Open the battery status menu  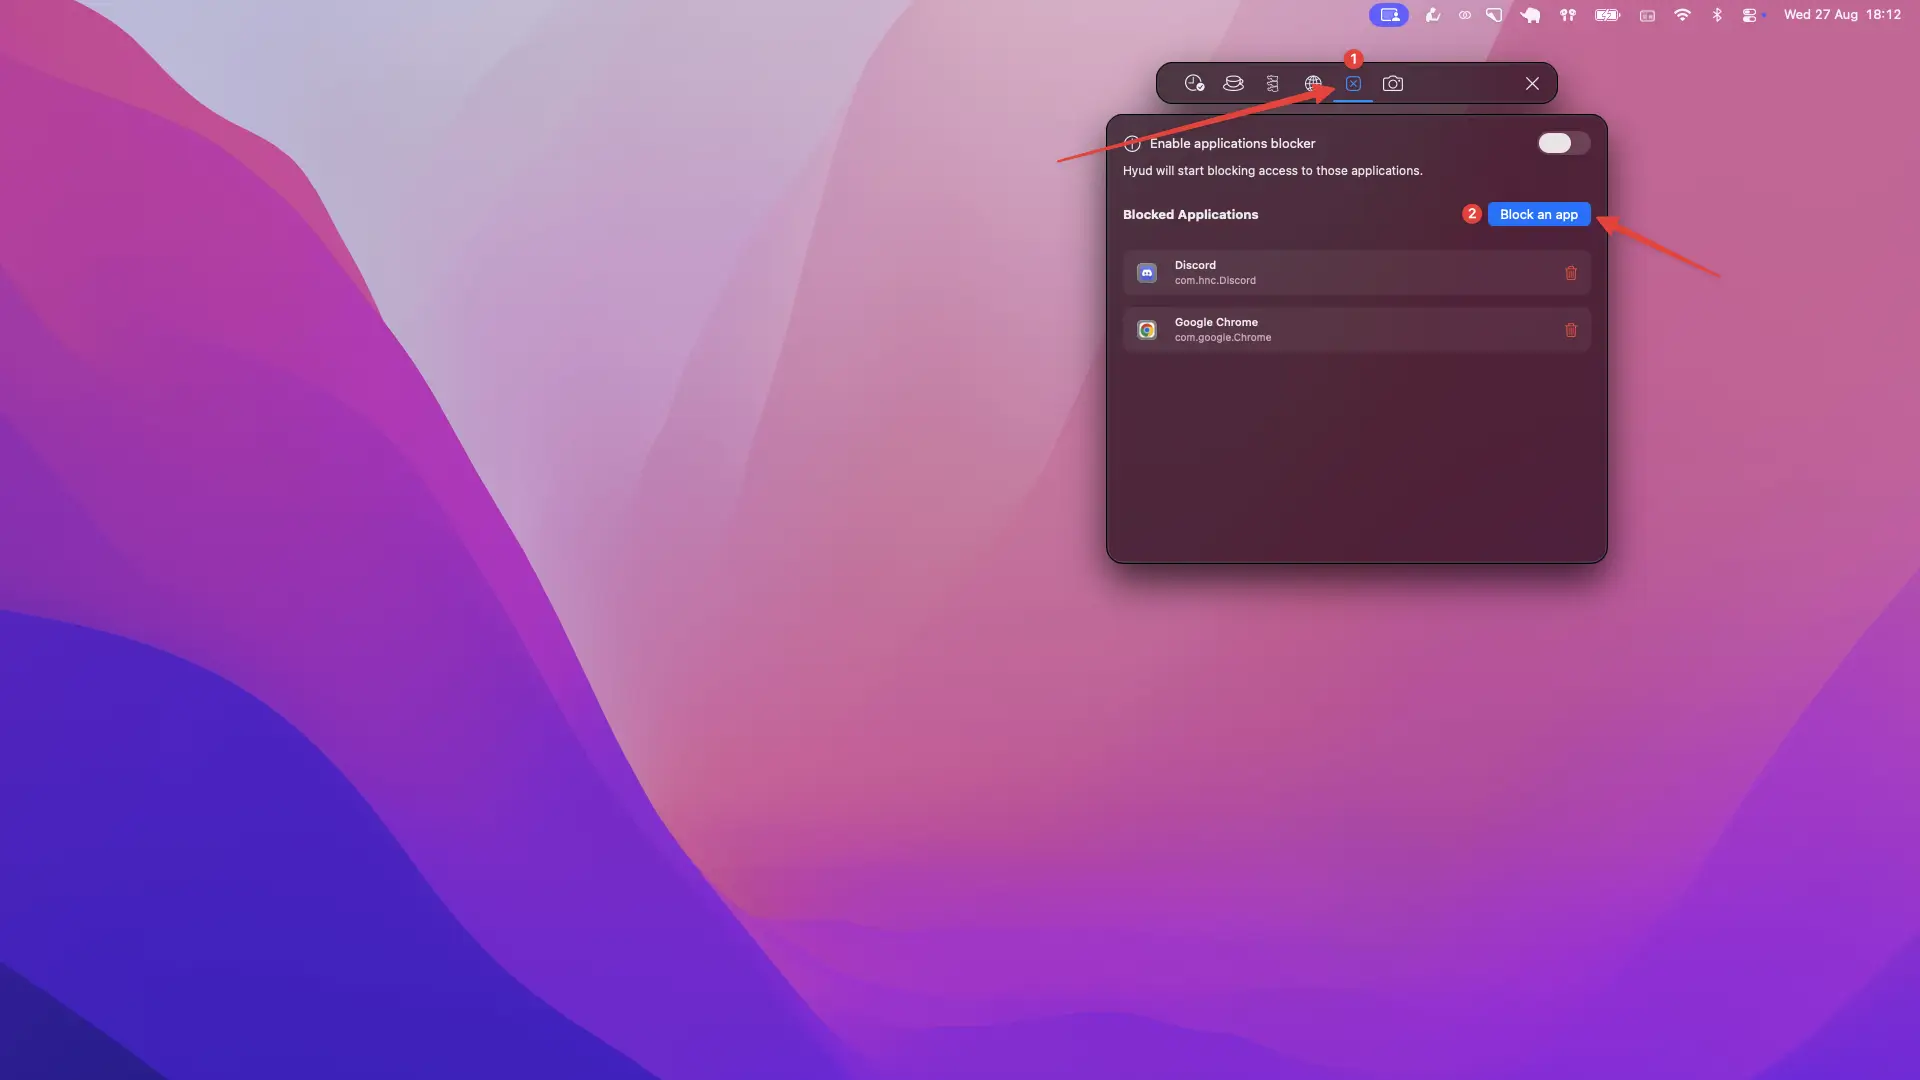pyautogui.click(x=1605, y=15)
